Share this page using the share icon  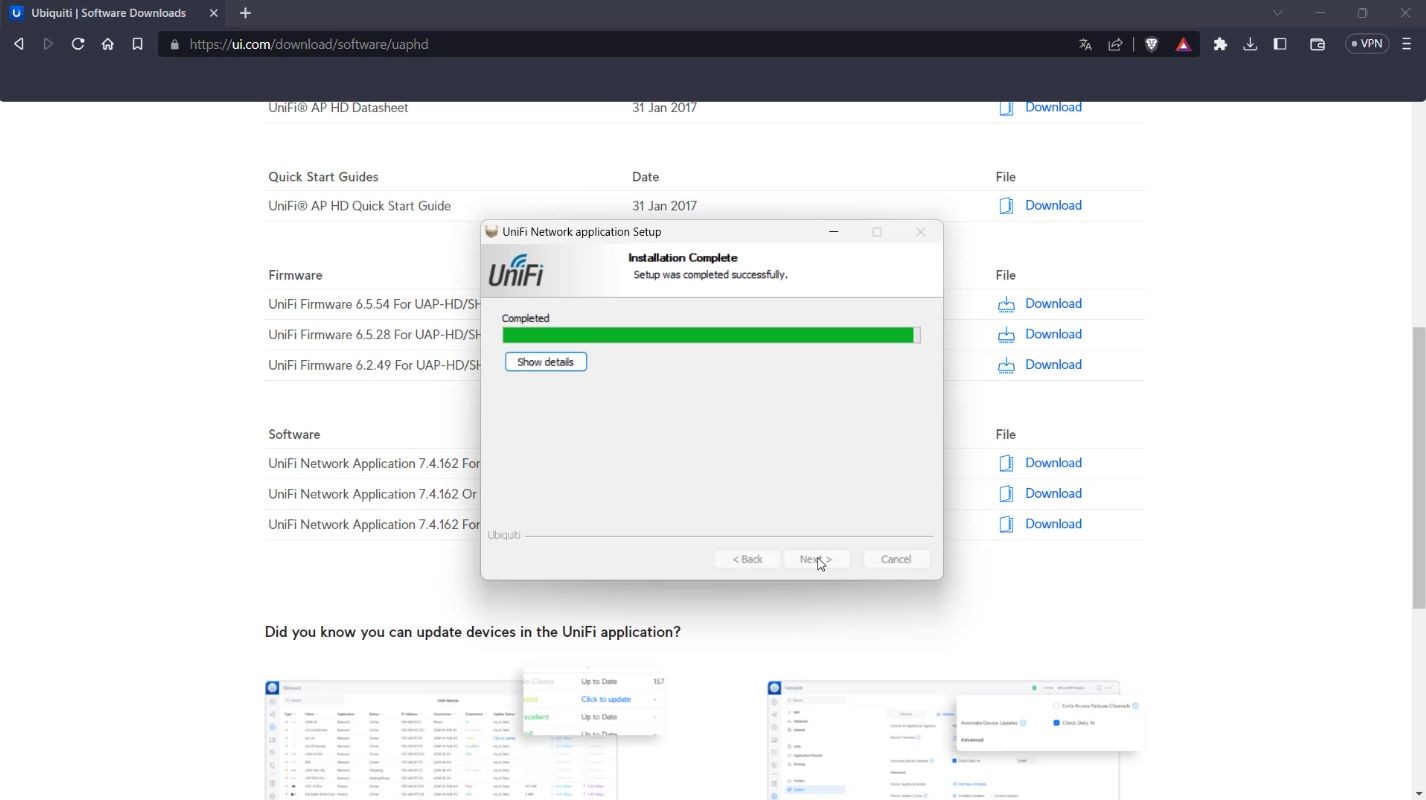click(x=1115, y=44)
